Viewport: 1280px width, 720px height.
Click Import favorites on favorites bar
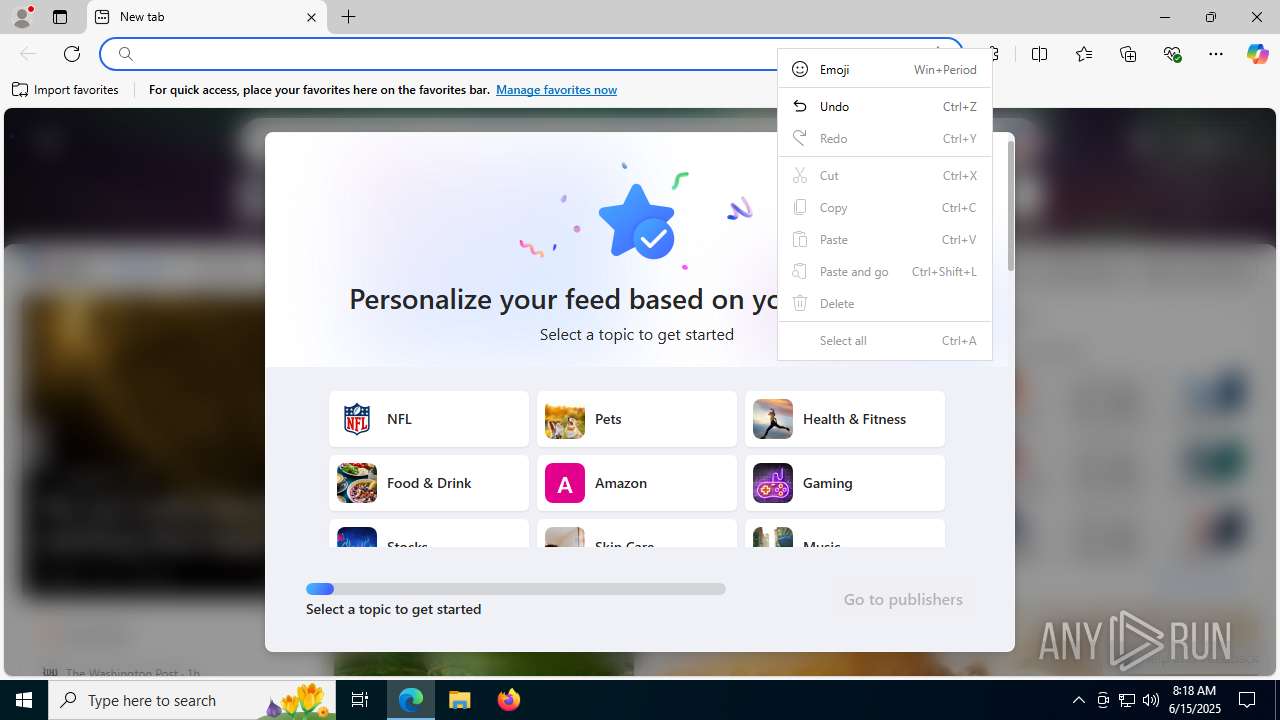point(66,90)
